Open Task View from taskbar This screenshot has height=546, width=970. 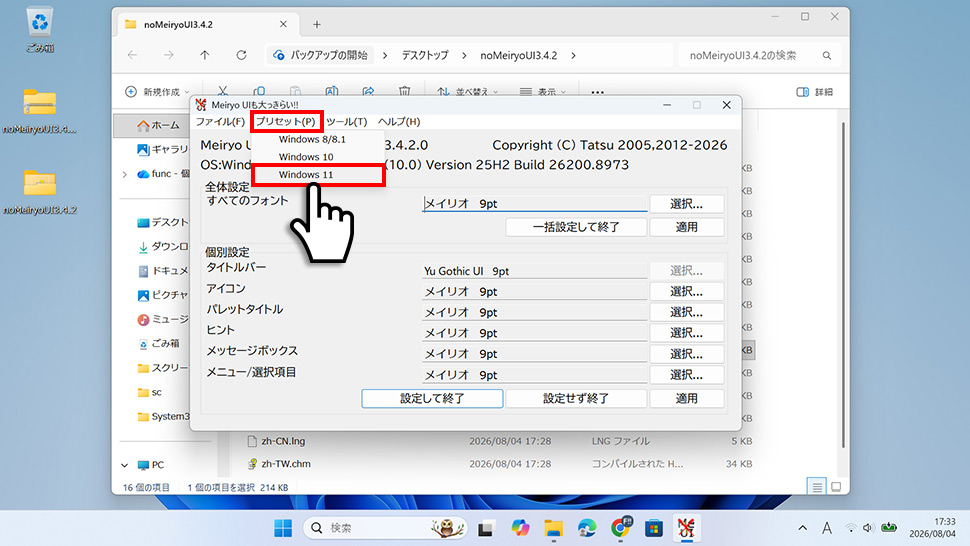pyautogui.click(x=486, y=528)
